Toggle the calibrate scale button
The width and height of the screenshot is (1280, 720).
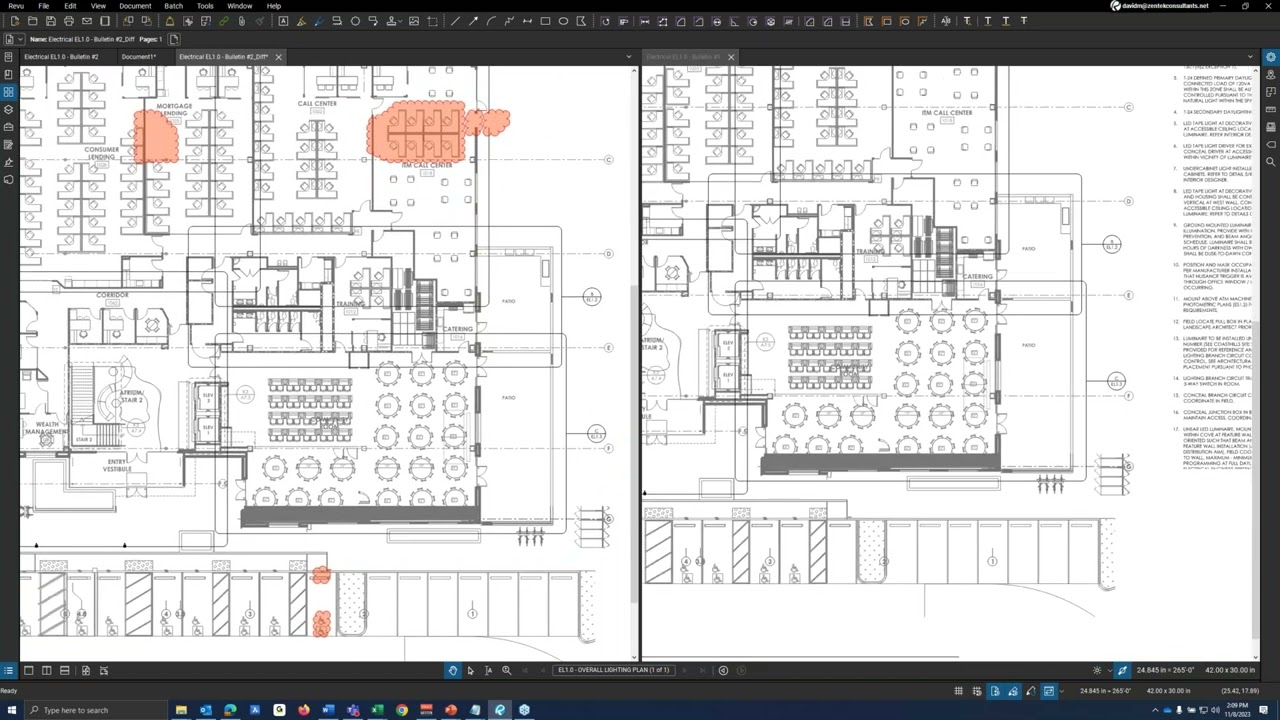click(1122, 670)
